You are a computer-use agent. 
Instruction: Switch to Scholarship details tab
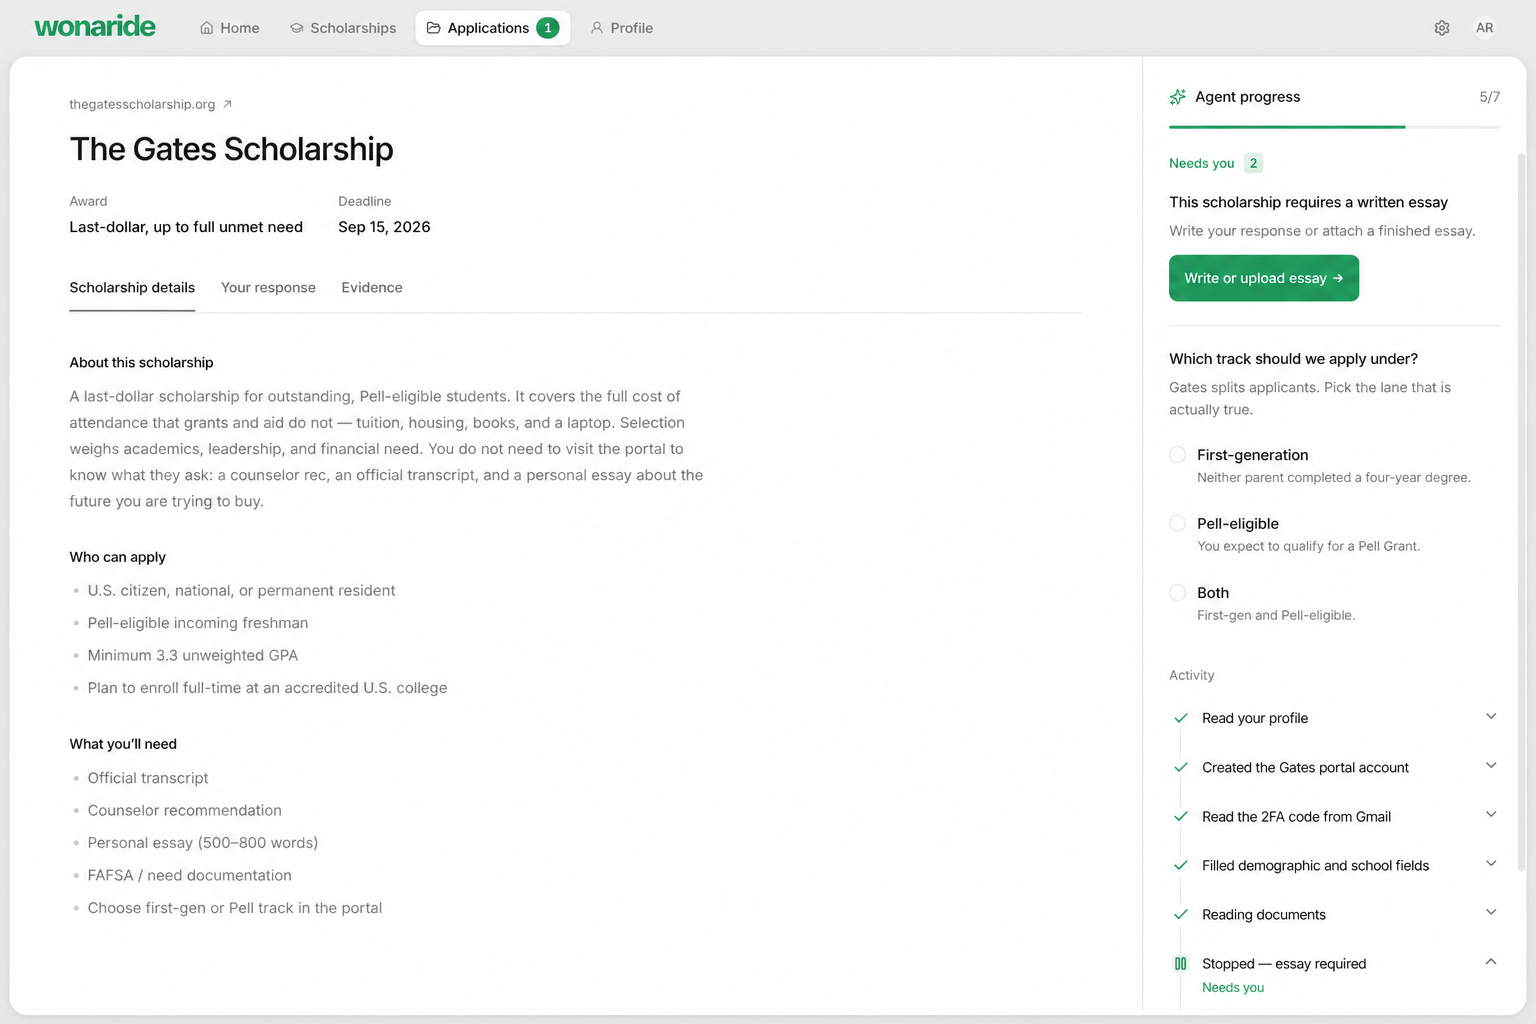(x=132, y=288)
